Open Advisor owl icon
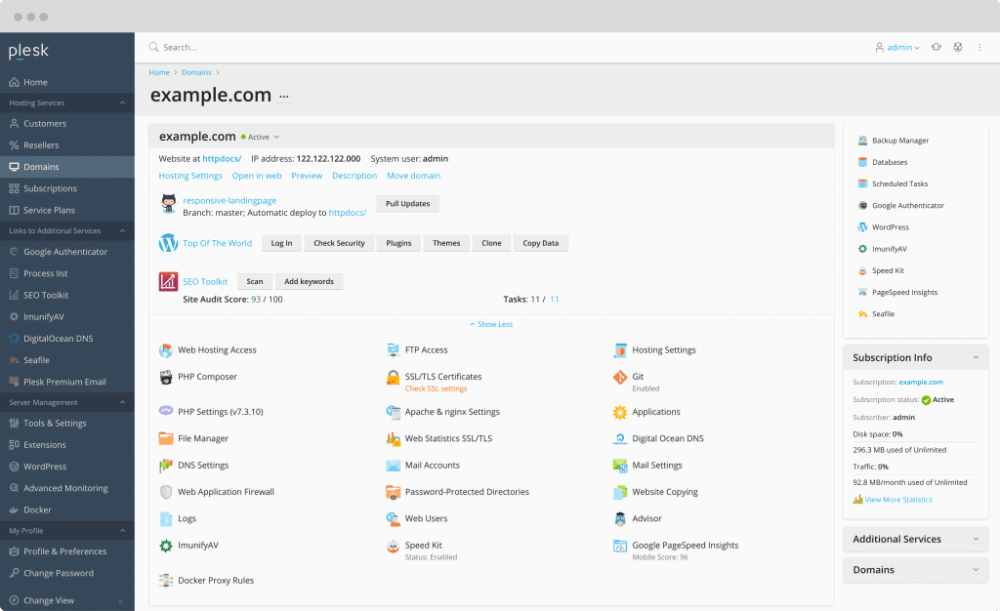 [620, 519]
